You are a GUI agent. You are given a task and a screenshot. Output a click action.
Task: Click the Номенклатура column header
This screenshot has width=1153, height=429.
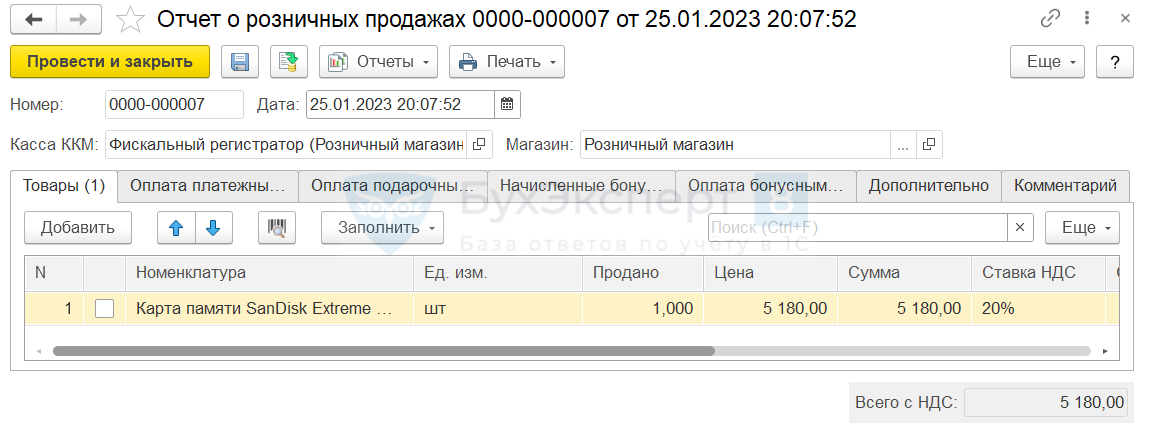pos(269,273)
